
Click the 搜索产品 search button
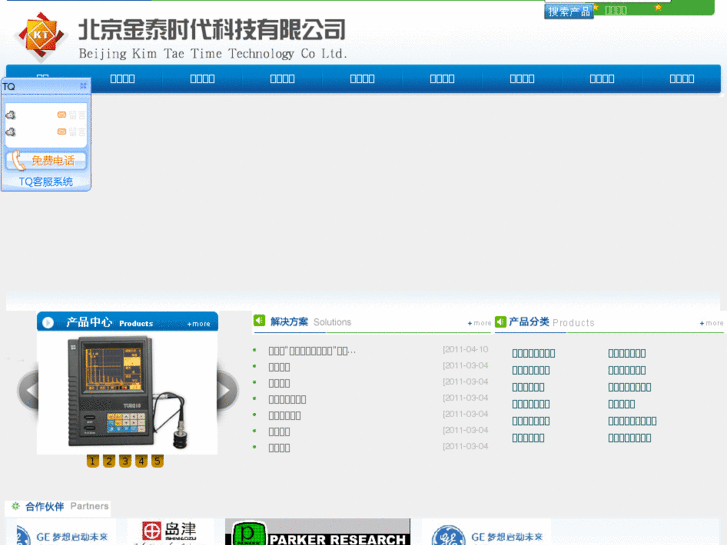[x=568, y=11]
